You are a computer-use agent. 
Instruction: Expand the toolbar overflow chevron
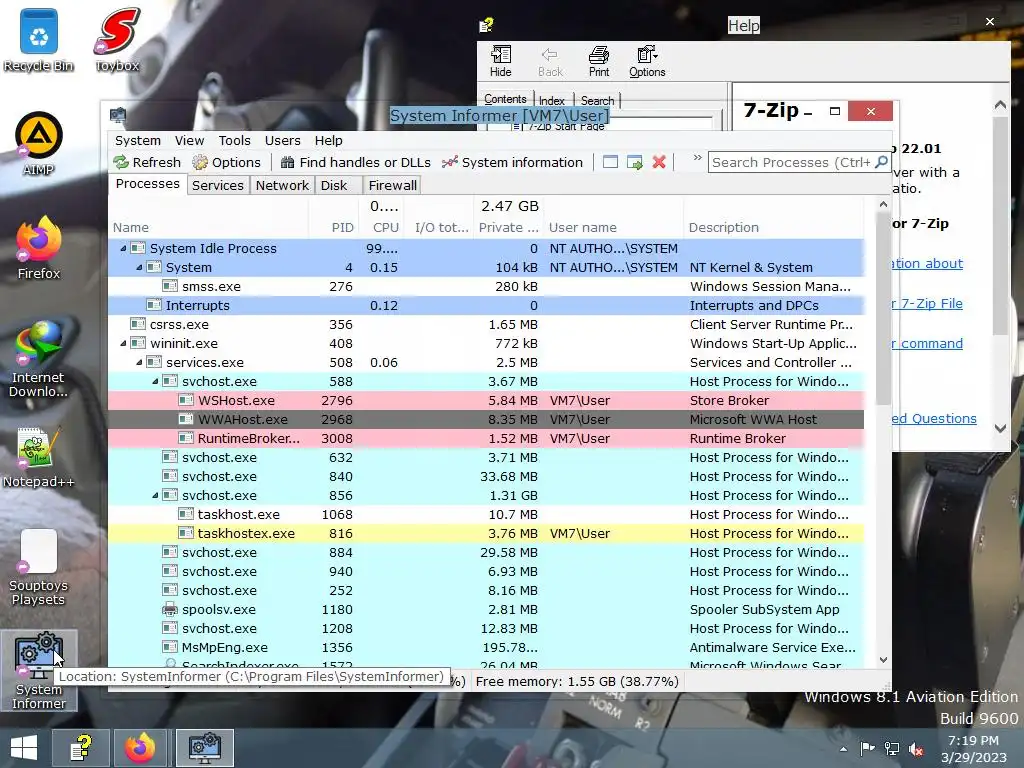697,158
